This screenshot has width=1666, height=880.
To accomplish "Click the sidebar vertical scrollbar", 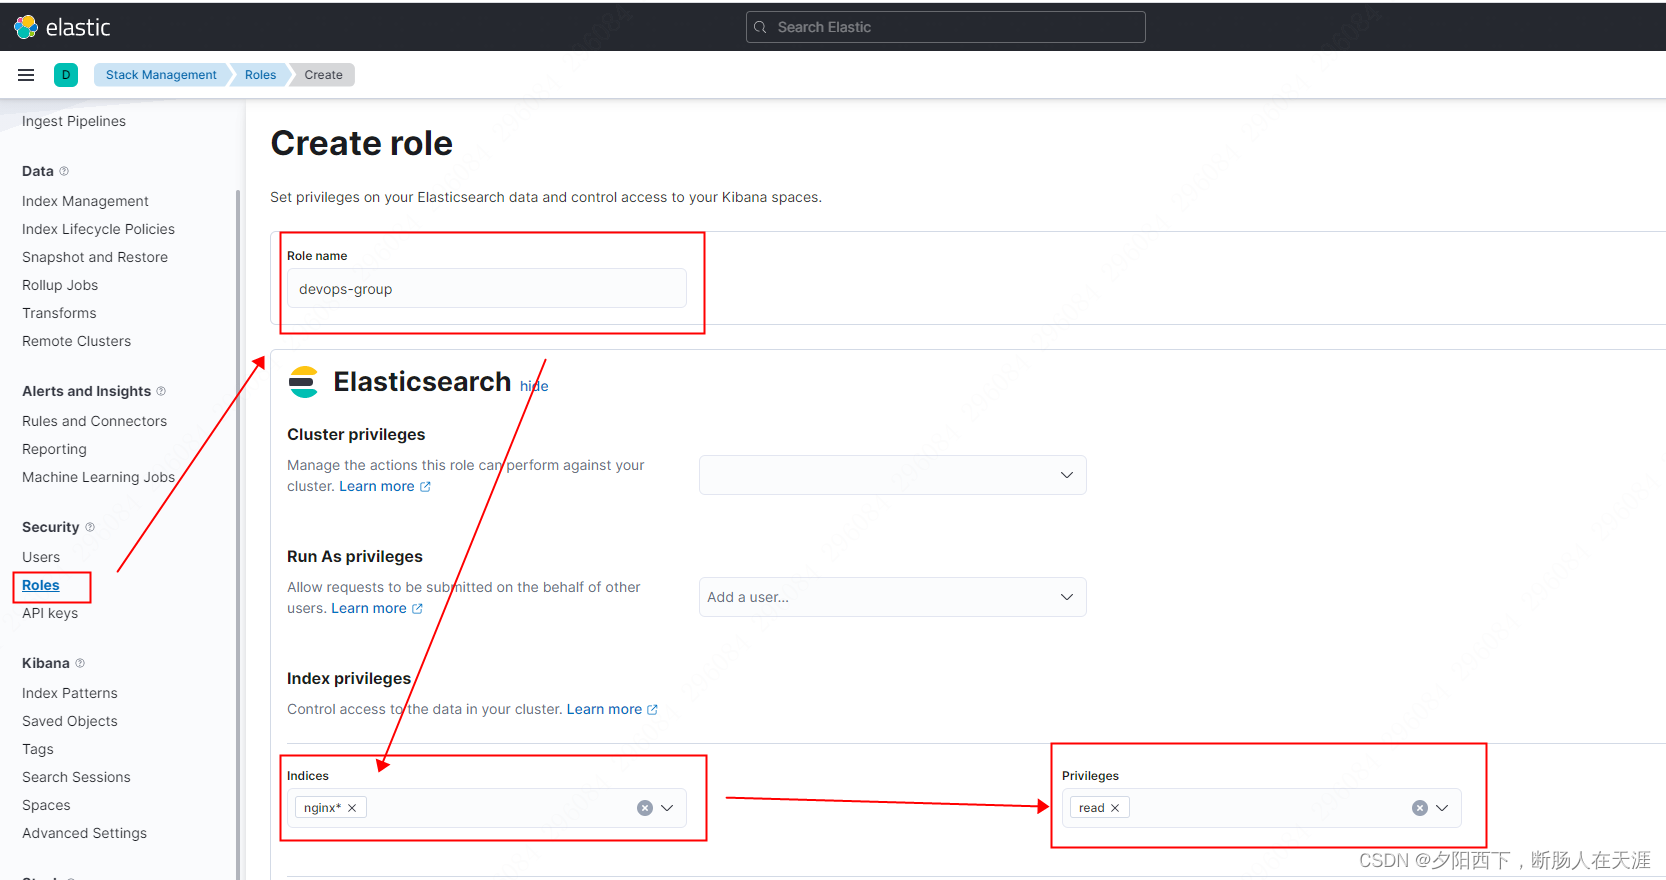I will [238, 535].
